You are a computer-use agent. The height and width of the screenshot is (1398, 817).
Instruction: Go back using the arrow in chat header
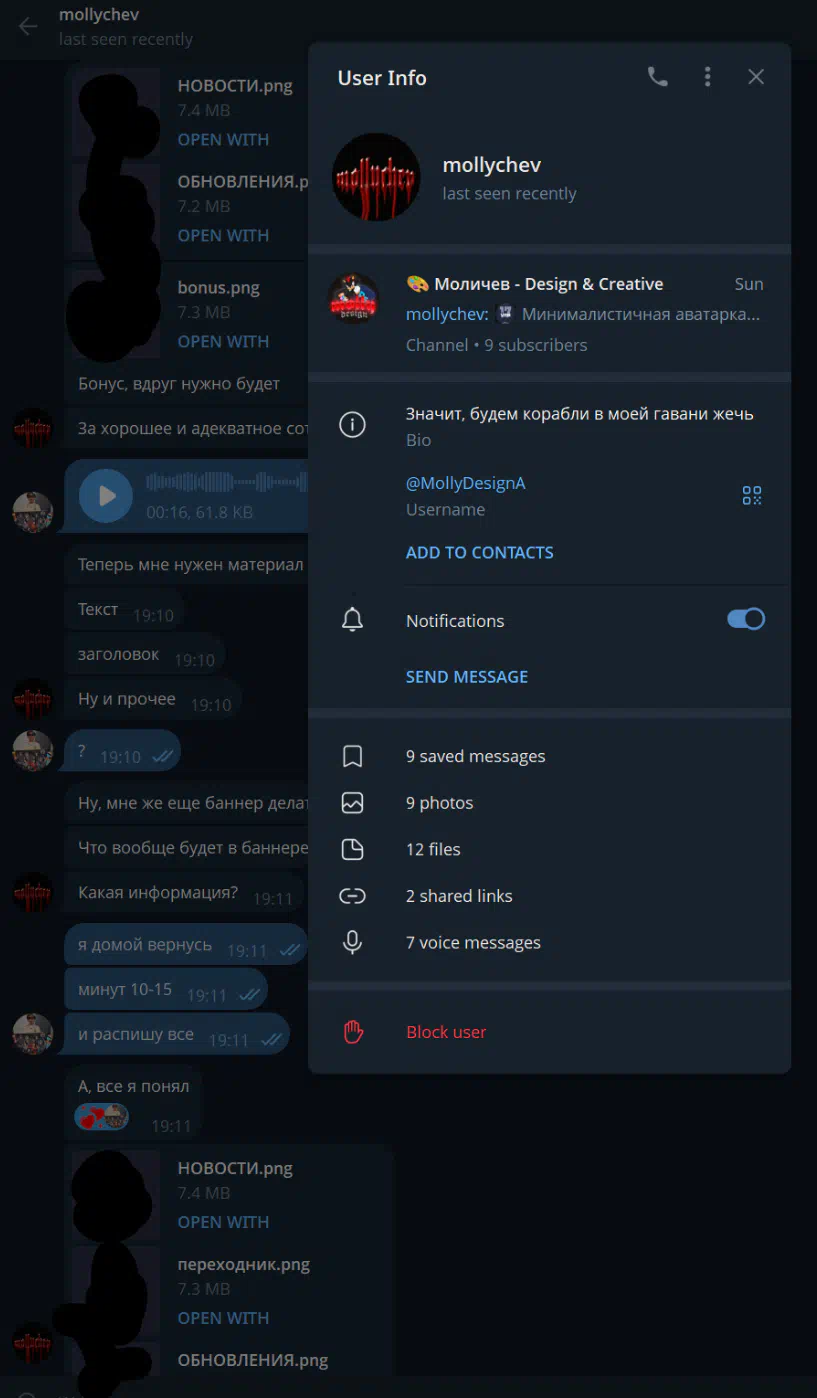pos(28,27)
